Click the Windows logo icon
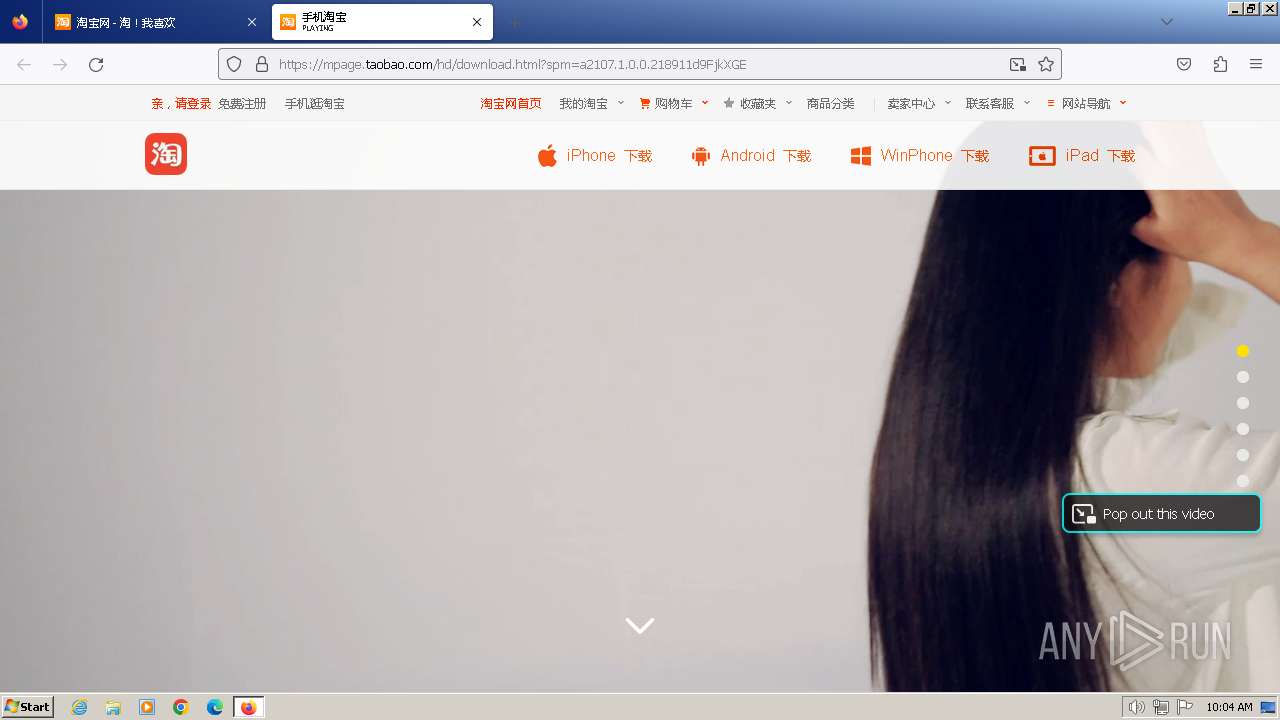The image size is (1280, 720). pos(860,156)
